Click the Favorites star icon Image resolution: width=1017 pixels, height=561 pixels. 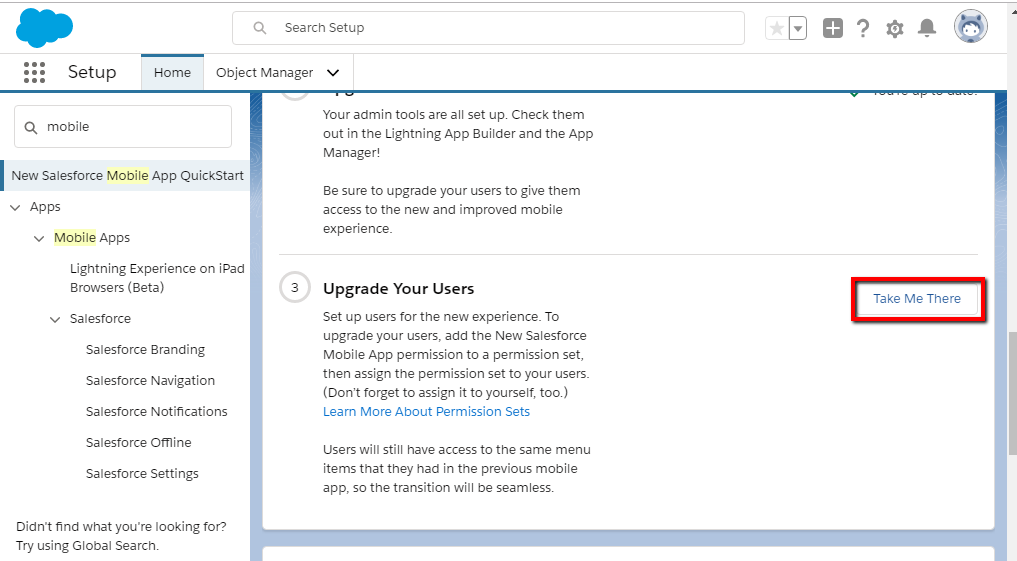click(x=777, y=29)
